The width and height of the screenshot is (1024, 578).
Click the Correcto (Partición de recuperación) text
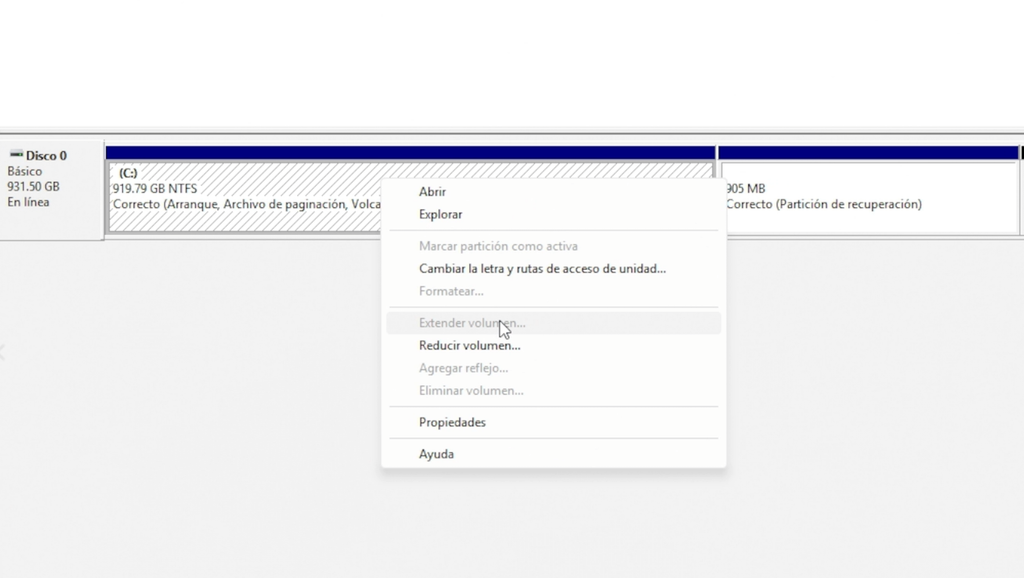[x=824, y=204]
